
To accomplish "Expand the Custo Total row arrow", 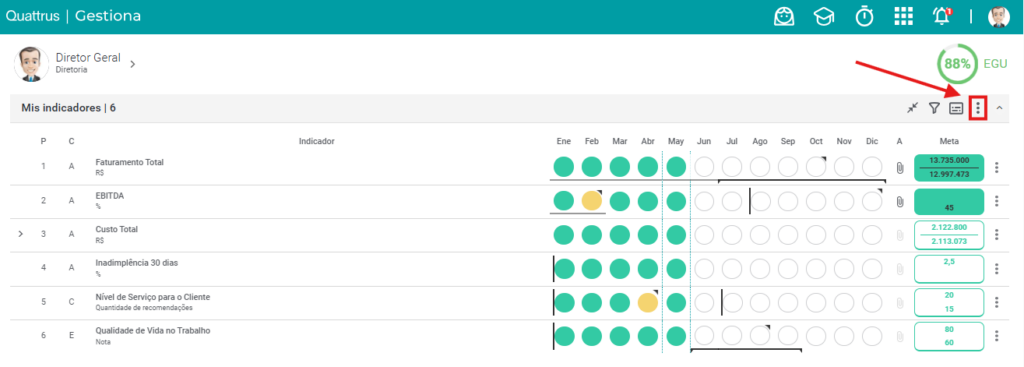I will click(20, 233).
